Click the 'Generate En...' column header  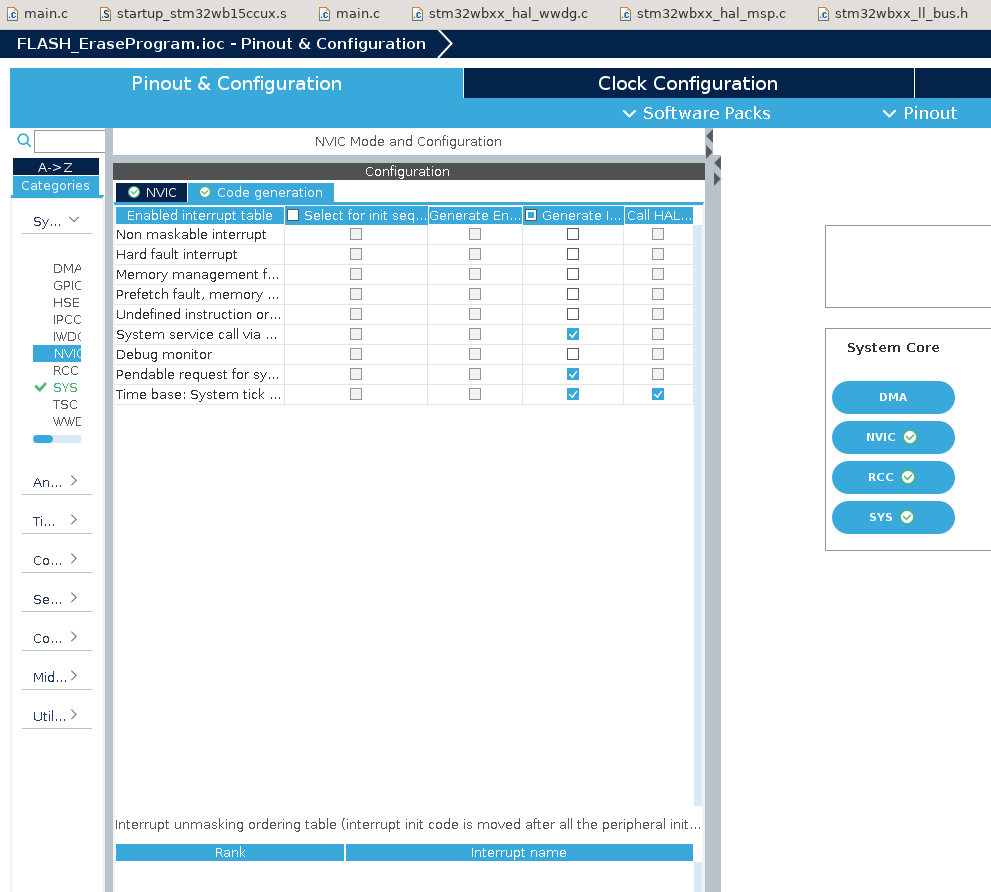click(x=475, y=216)
